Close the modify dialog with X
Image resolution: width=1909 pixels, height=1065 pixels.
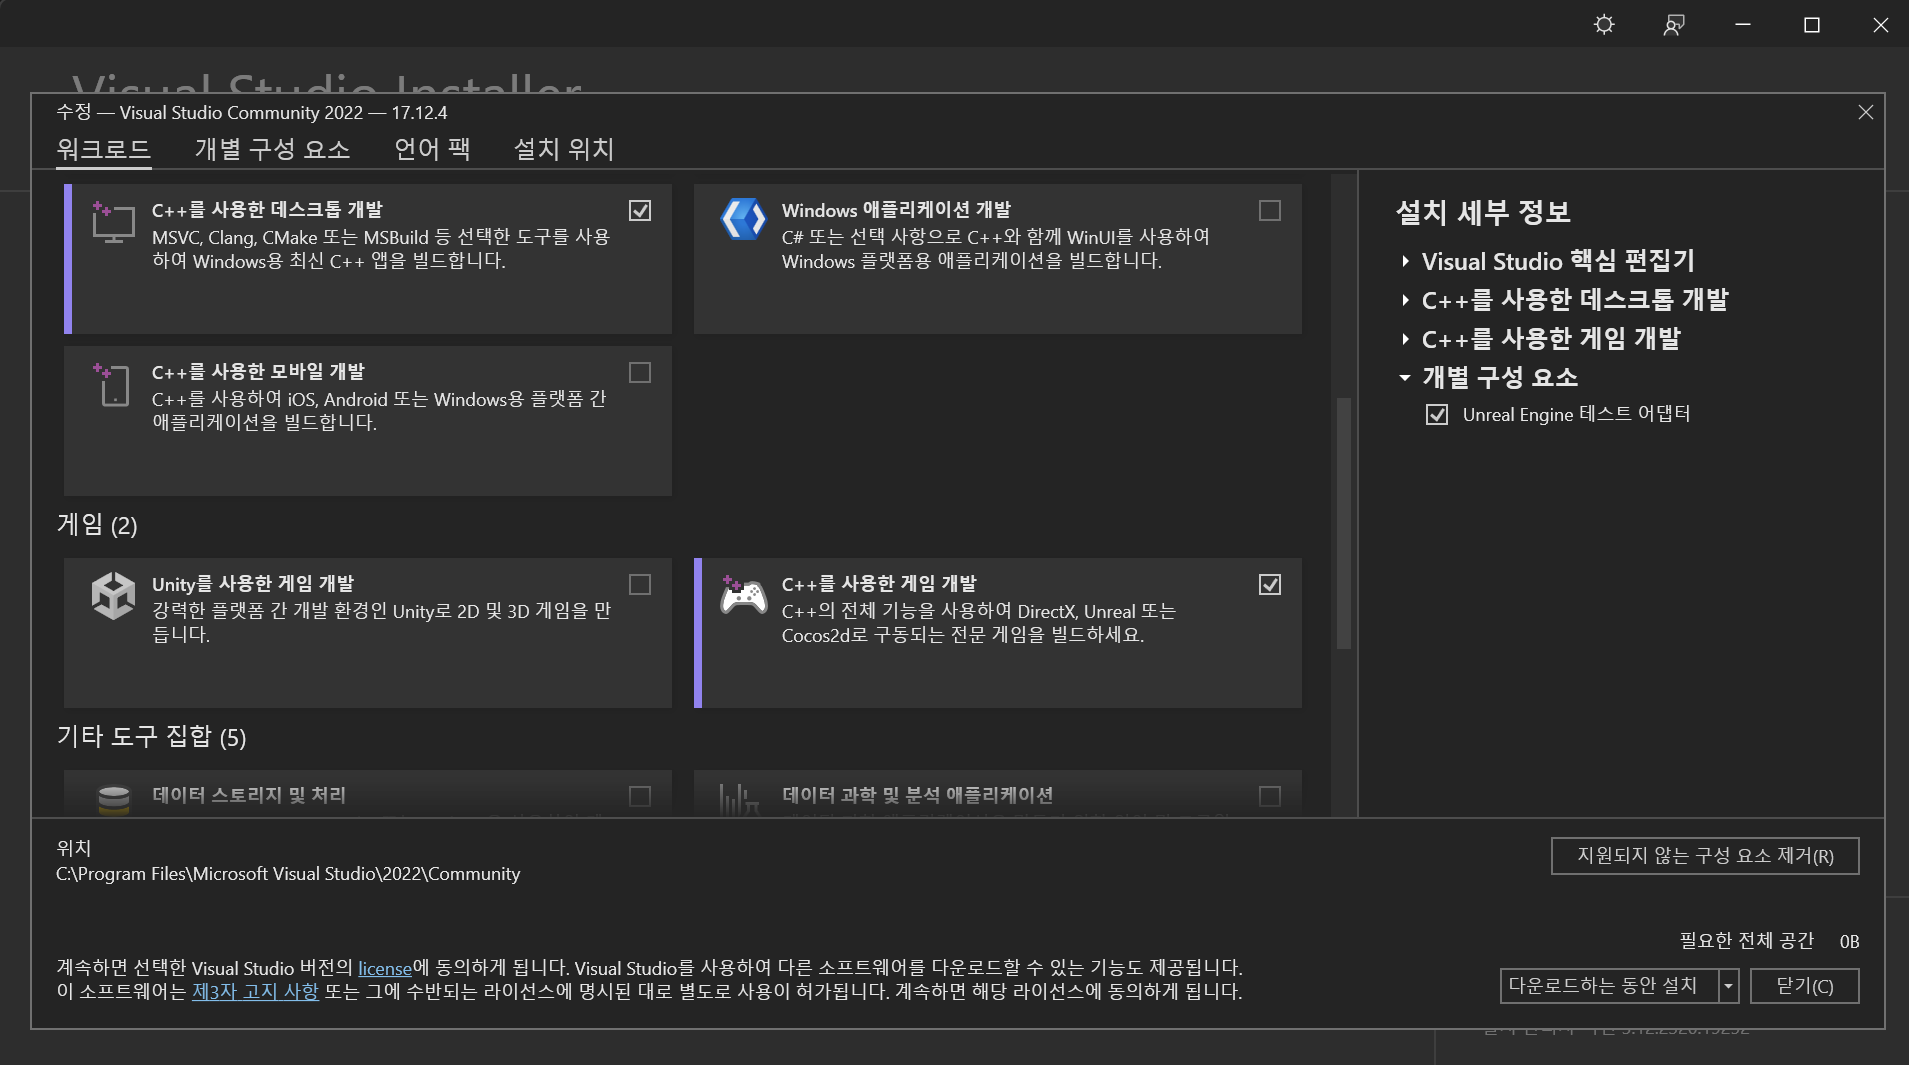pyautogui.click(x=1865, y=112)
